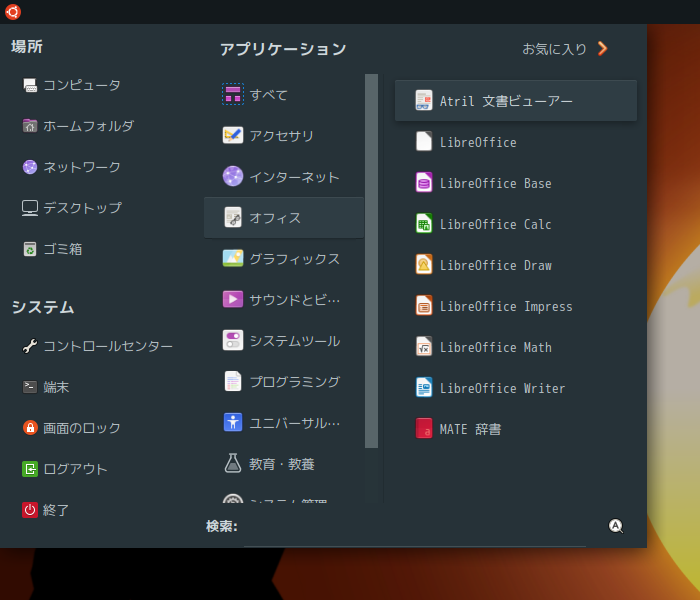Viewport: 700px width, 600px height.
Task: Click the category list vertical scrollbar
Action: pos(371,261)
